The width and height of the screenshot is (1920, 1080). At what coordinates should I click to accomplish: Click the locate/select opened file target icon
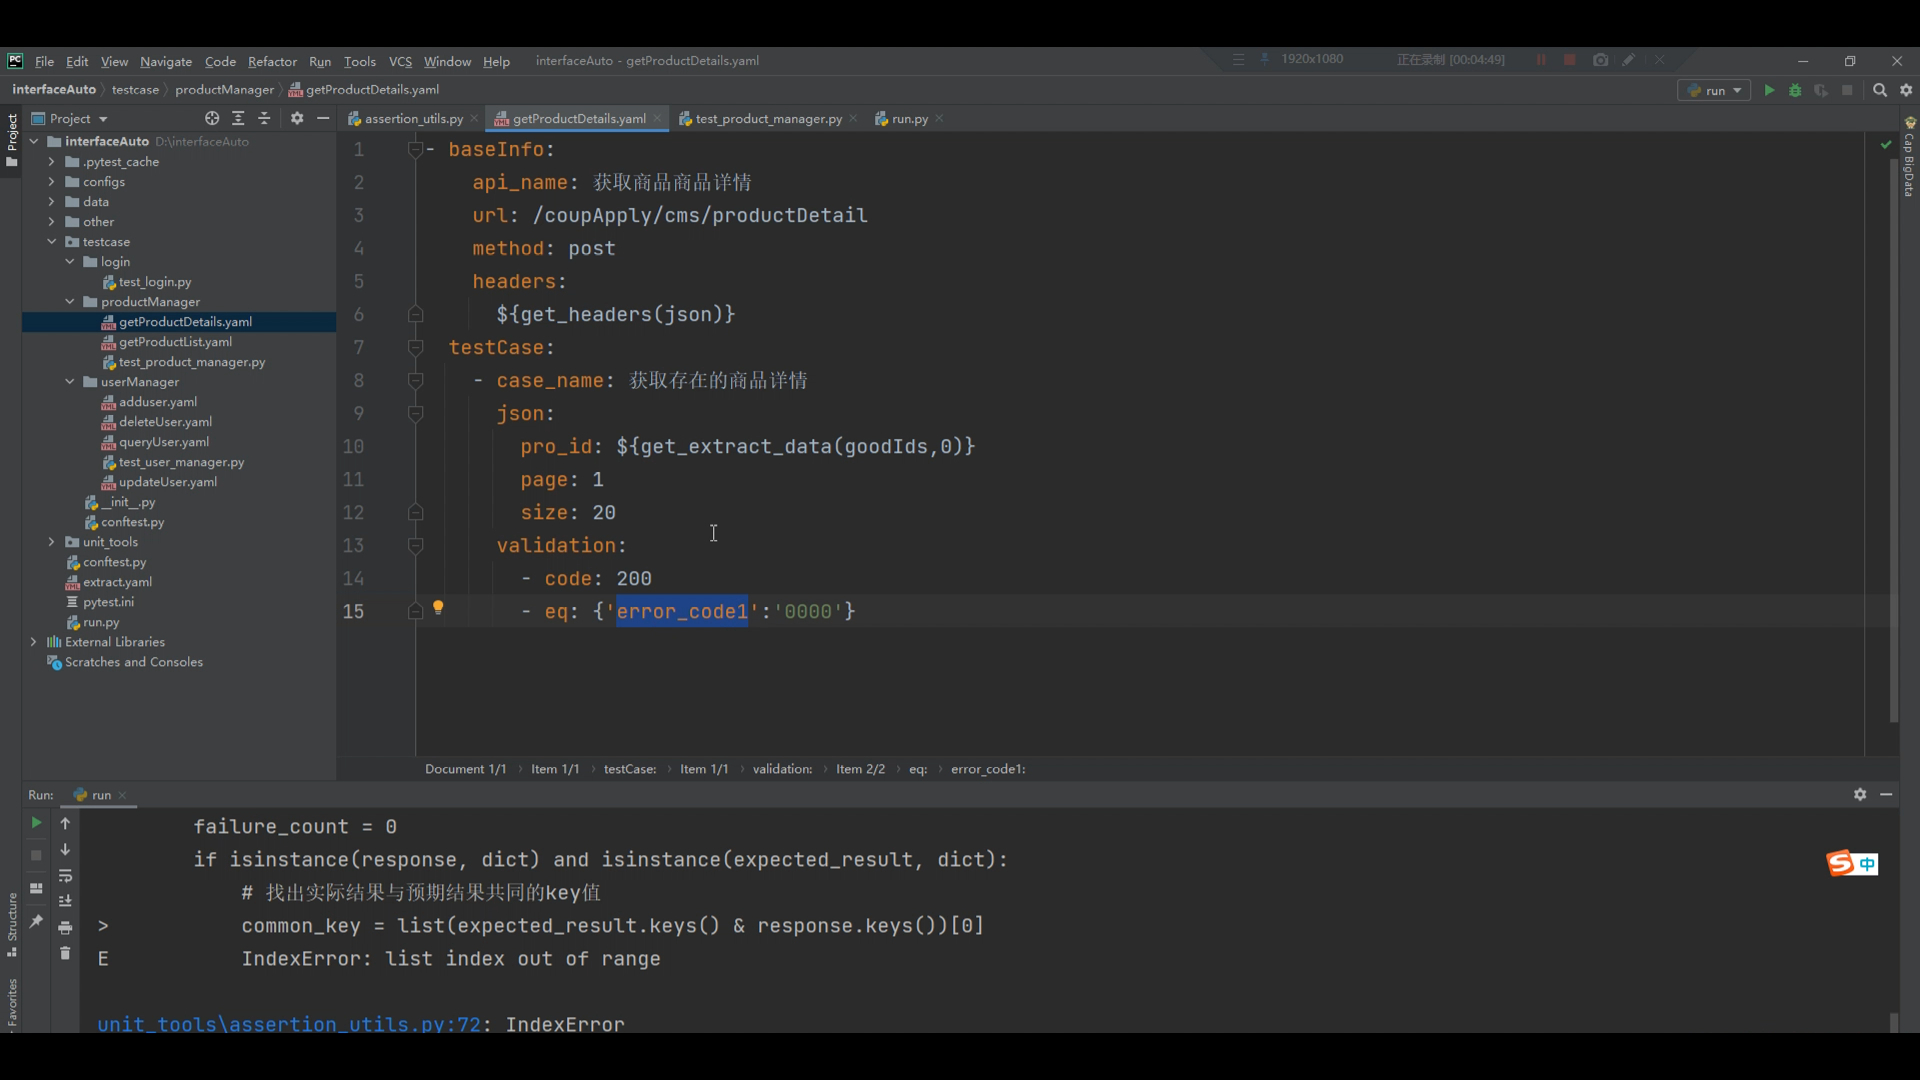(212, 118)
